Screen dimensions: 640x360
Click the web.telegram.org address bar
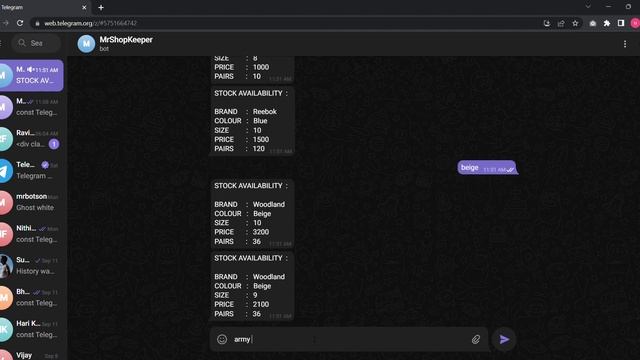(x=286, y=23)
